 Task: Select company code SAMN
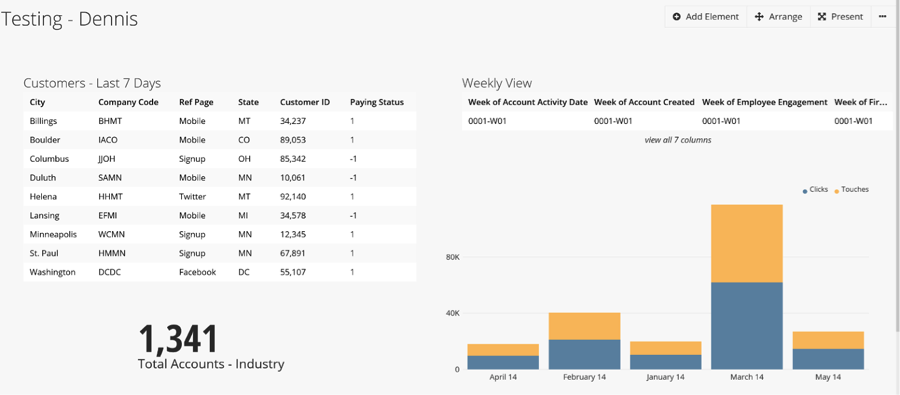point(110,178)
